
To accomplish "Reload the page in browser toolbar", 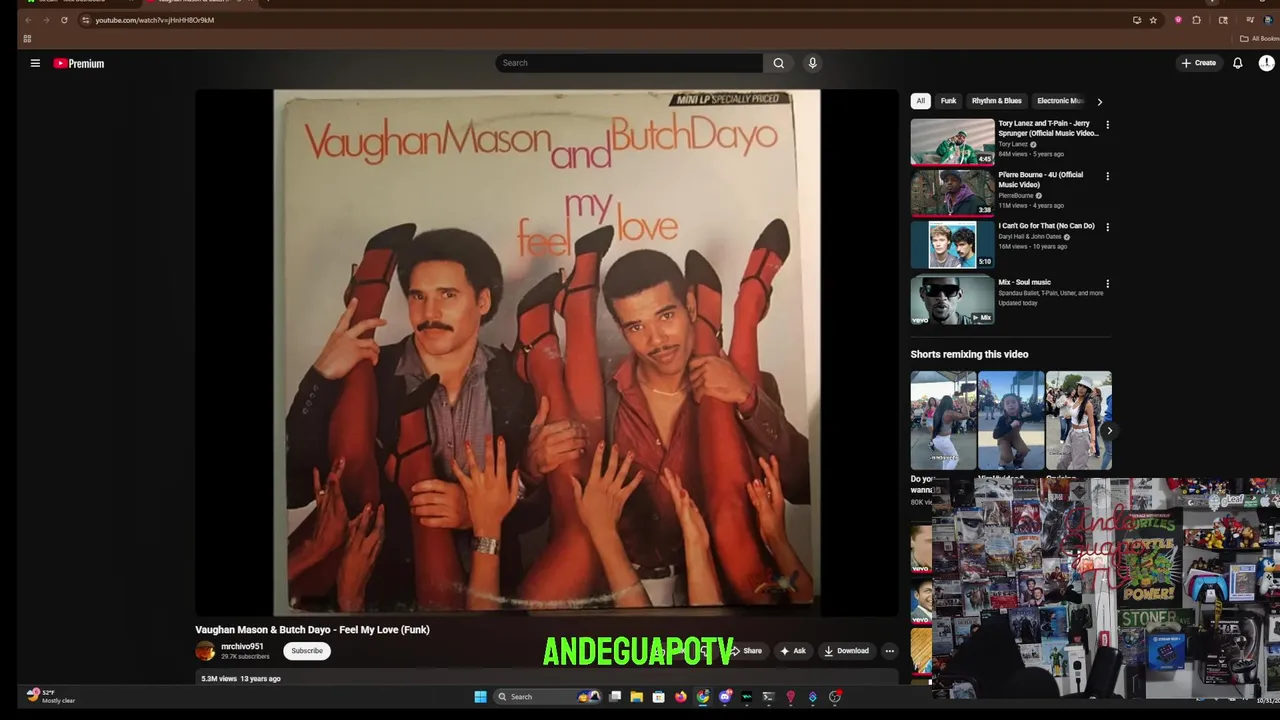I will click(x=64, y=20).
